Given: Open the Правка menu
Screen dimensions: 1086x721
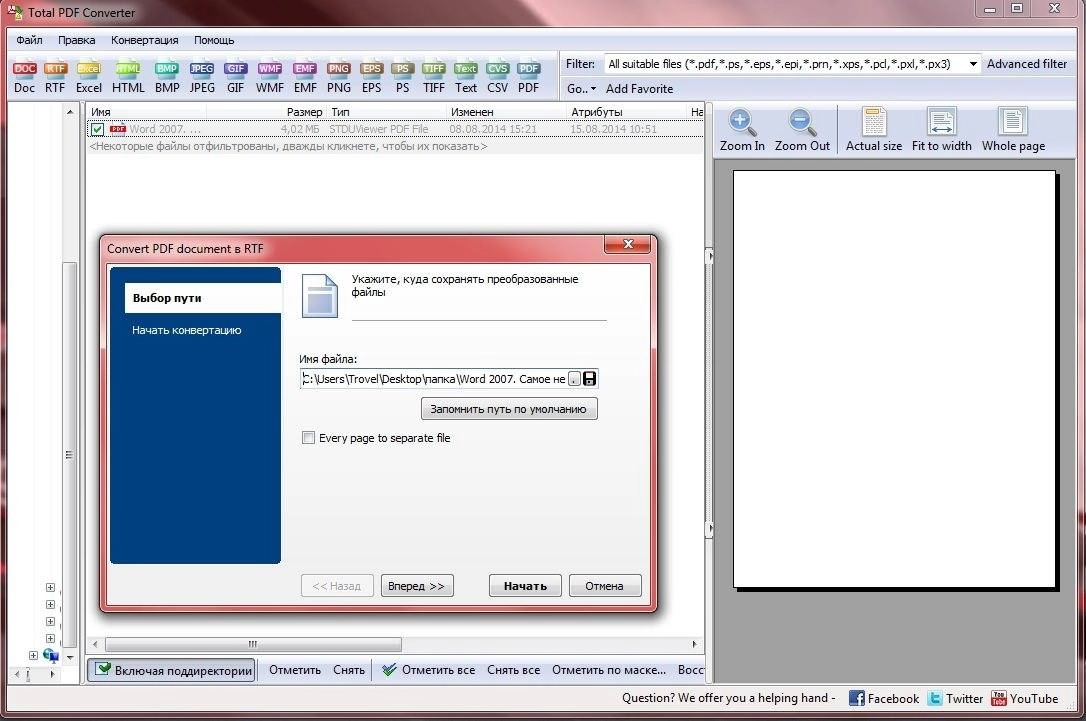Looking at the screenshot, I should tap(77, 40).
